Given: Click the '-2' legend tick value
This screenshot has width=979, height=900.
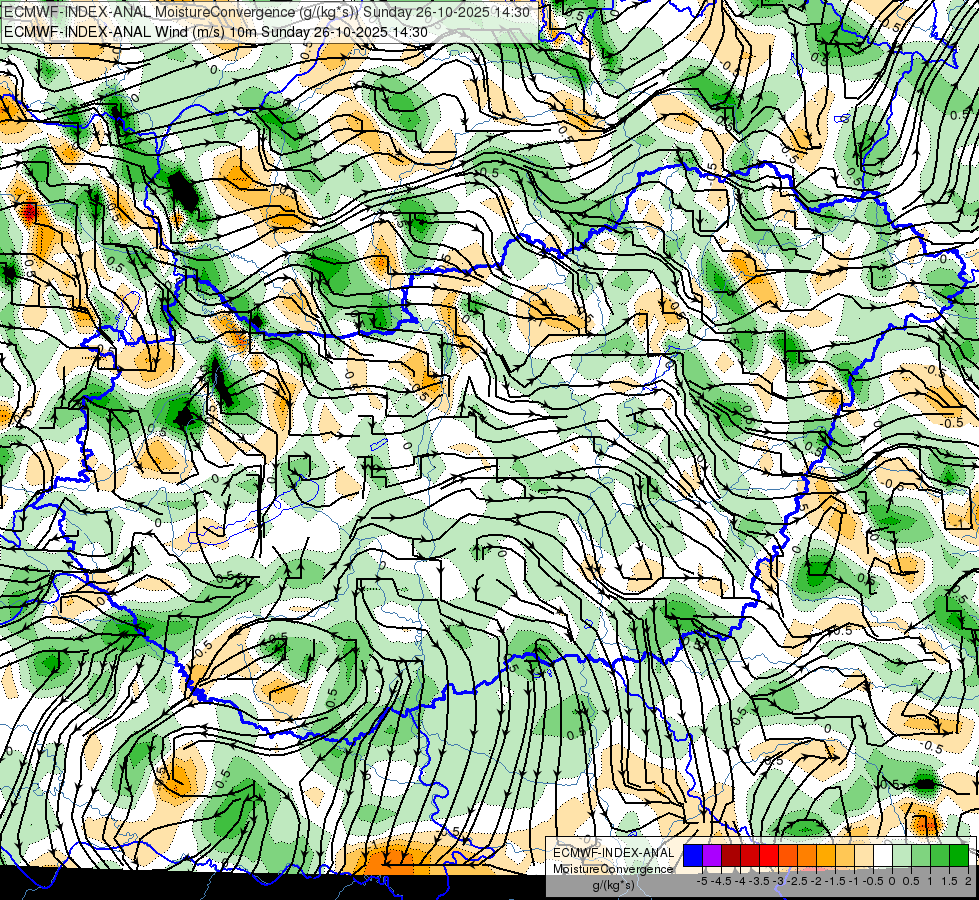Looking at the screenshot, I should point(816,881).
